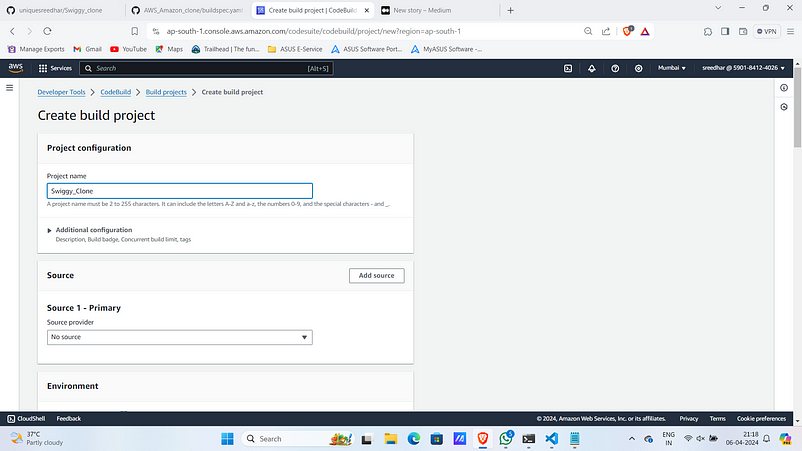Click the zoom magnifier in the address bar
802x451 pixels.
pyautogui.click(x=588, y=31)
